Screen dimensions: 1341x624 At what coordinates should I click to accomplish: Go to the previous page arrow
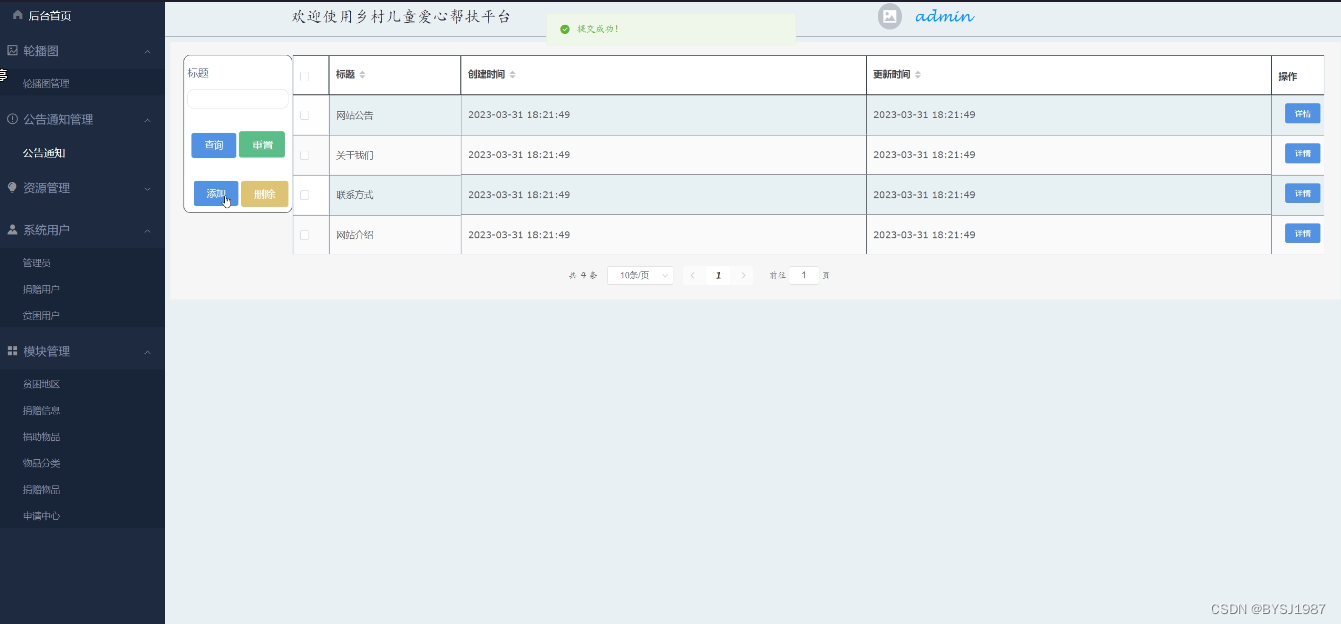tap(693, 275)
